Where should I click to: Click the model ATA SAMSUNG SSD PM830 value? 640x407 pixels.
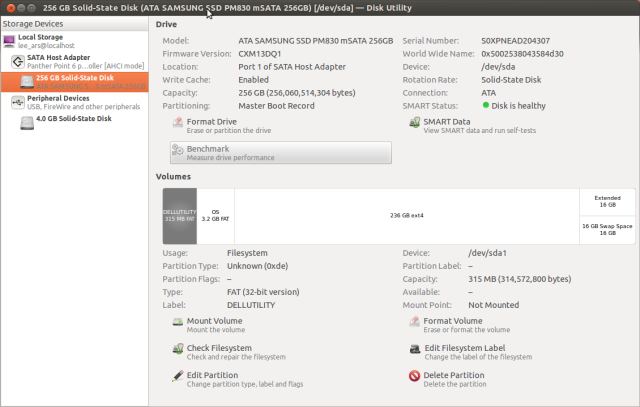[x=316, y=41]
